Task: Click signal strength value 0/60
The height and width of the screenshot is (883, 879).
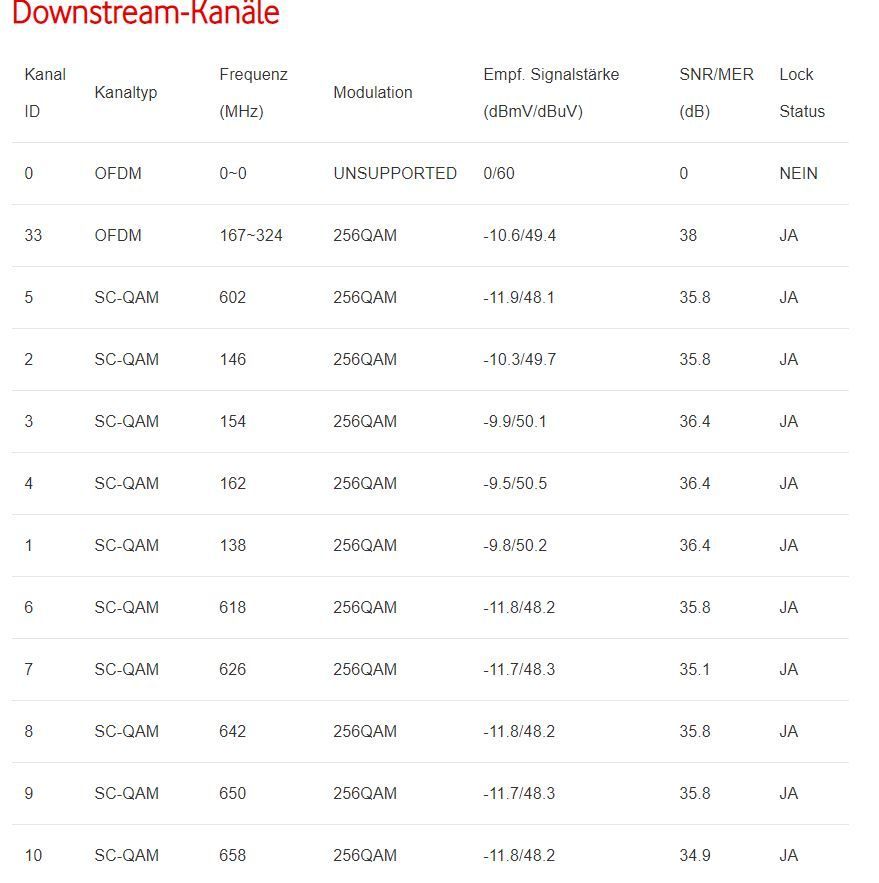Action: click(x=499, y=173)
